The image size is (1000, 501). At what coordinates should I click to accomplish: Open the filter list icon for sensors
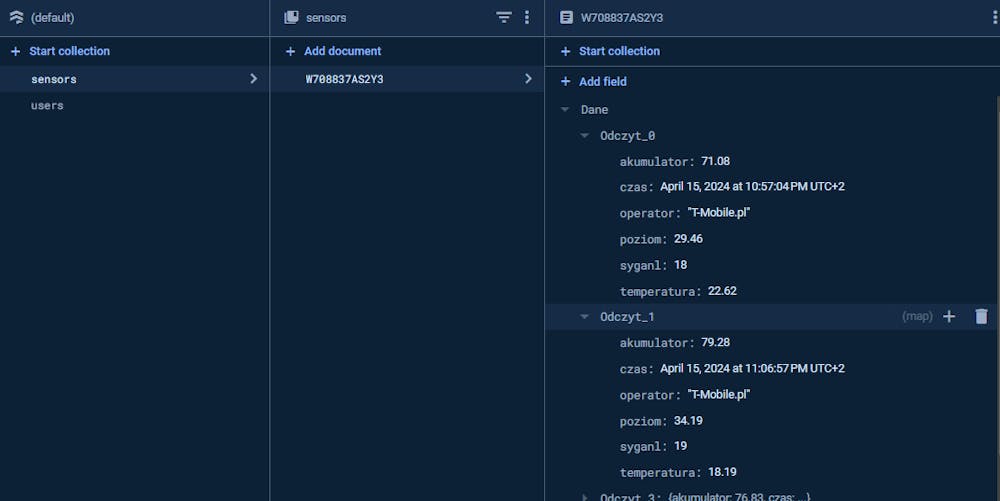tap(504, 17)
